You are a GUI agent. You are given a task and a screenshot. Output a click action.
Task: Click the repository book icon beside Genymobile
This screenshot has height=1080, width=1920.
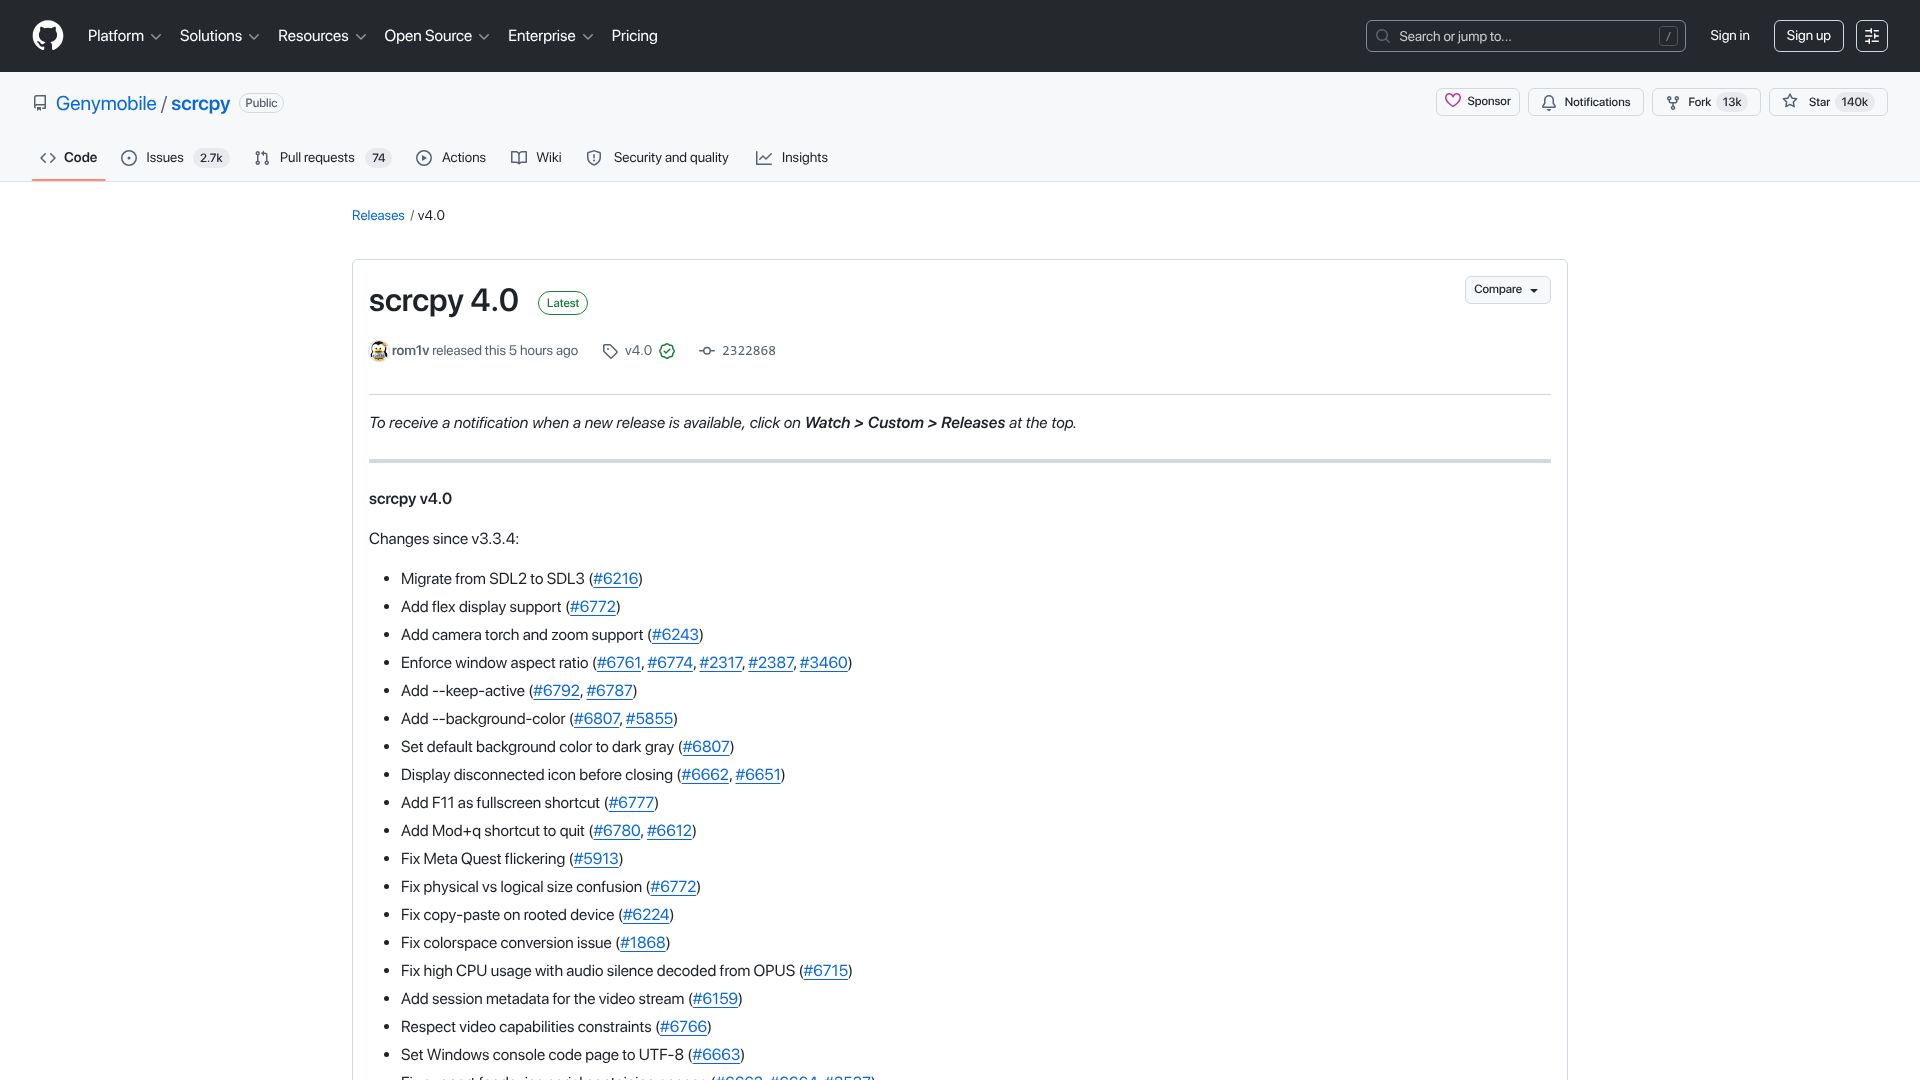pyautogui.click(x=40, y=103)
